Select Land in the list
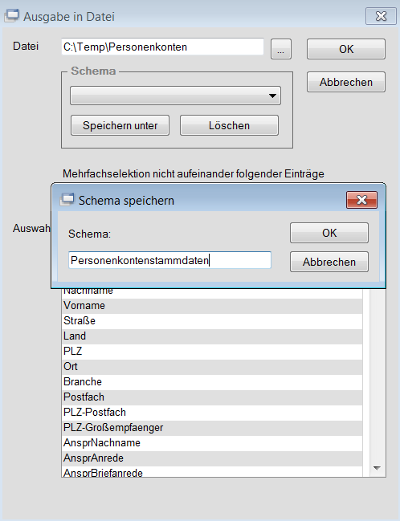This screenshot has height=521, width=400. coord(212,336)
